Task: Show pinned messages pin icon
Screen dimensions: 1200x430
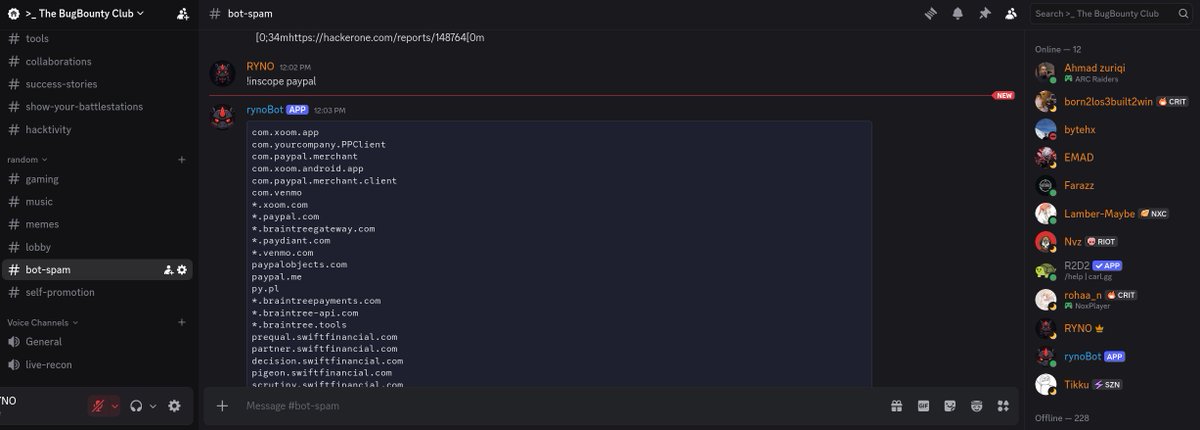Action: (x=985, y=14)
